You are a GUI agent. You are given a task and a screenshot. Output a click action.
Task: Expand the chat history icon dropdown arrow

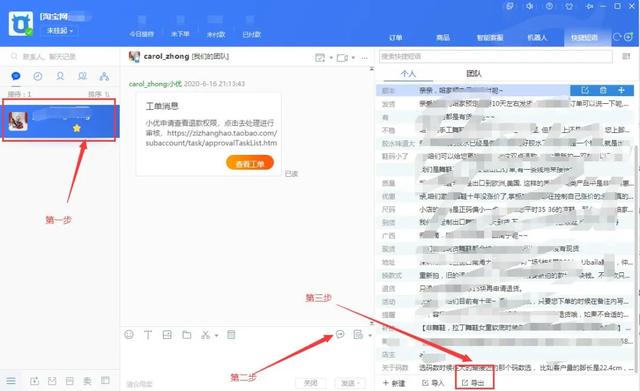pos(370,335)
